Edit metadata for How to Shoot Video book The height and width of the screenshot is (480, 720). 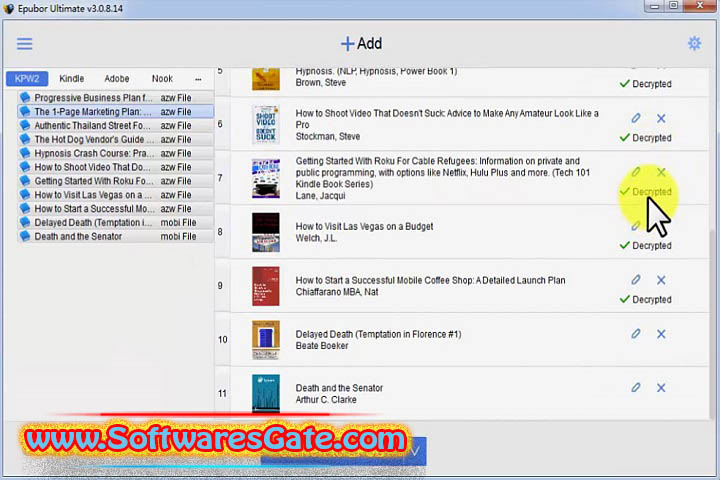(636, 119)
